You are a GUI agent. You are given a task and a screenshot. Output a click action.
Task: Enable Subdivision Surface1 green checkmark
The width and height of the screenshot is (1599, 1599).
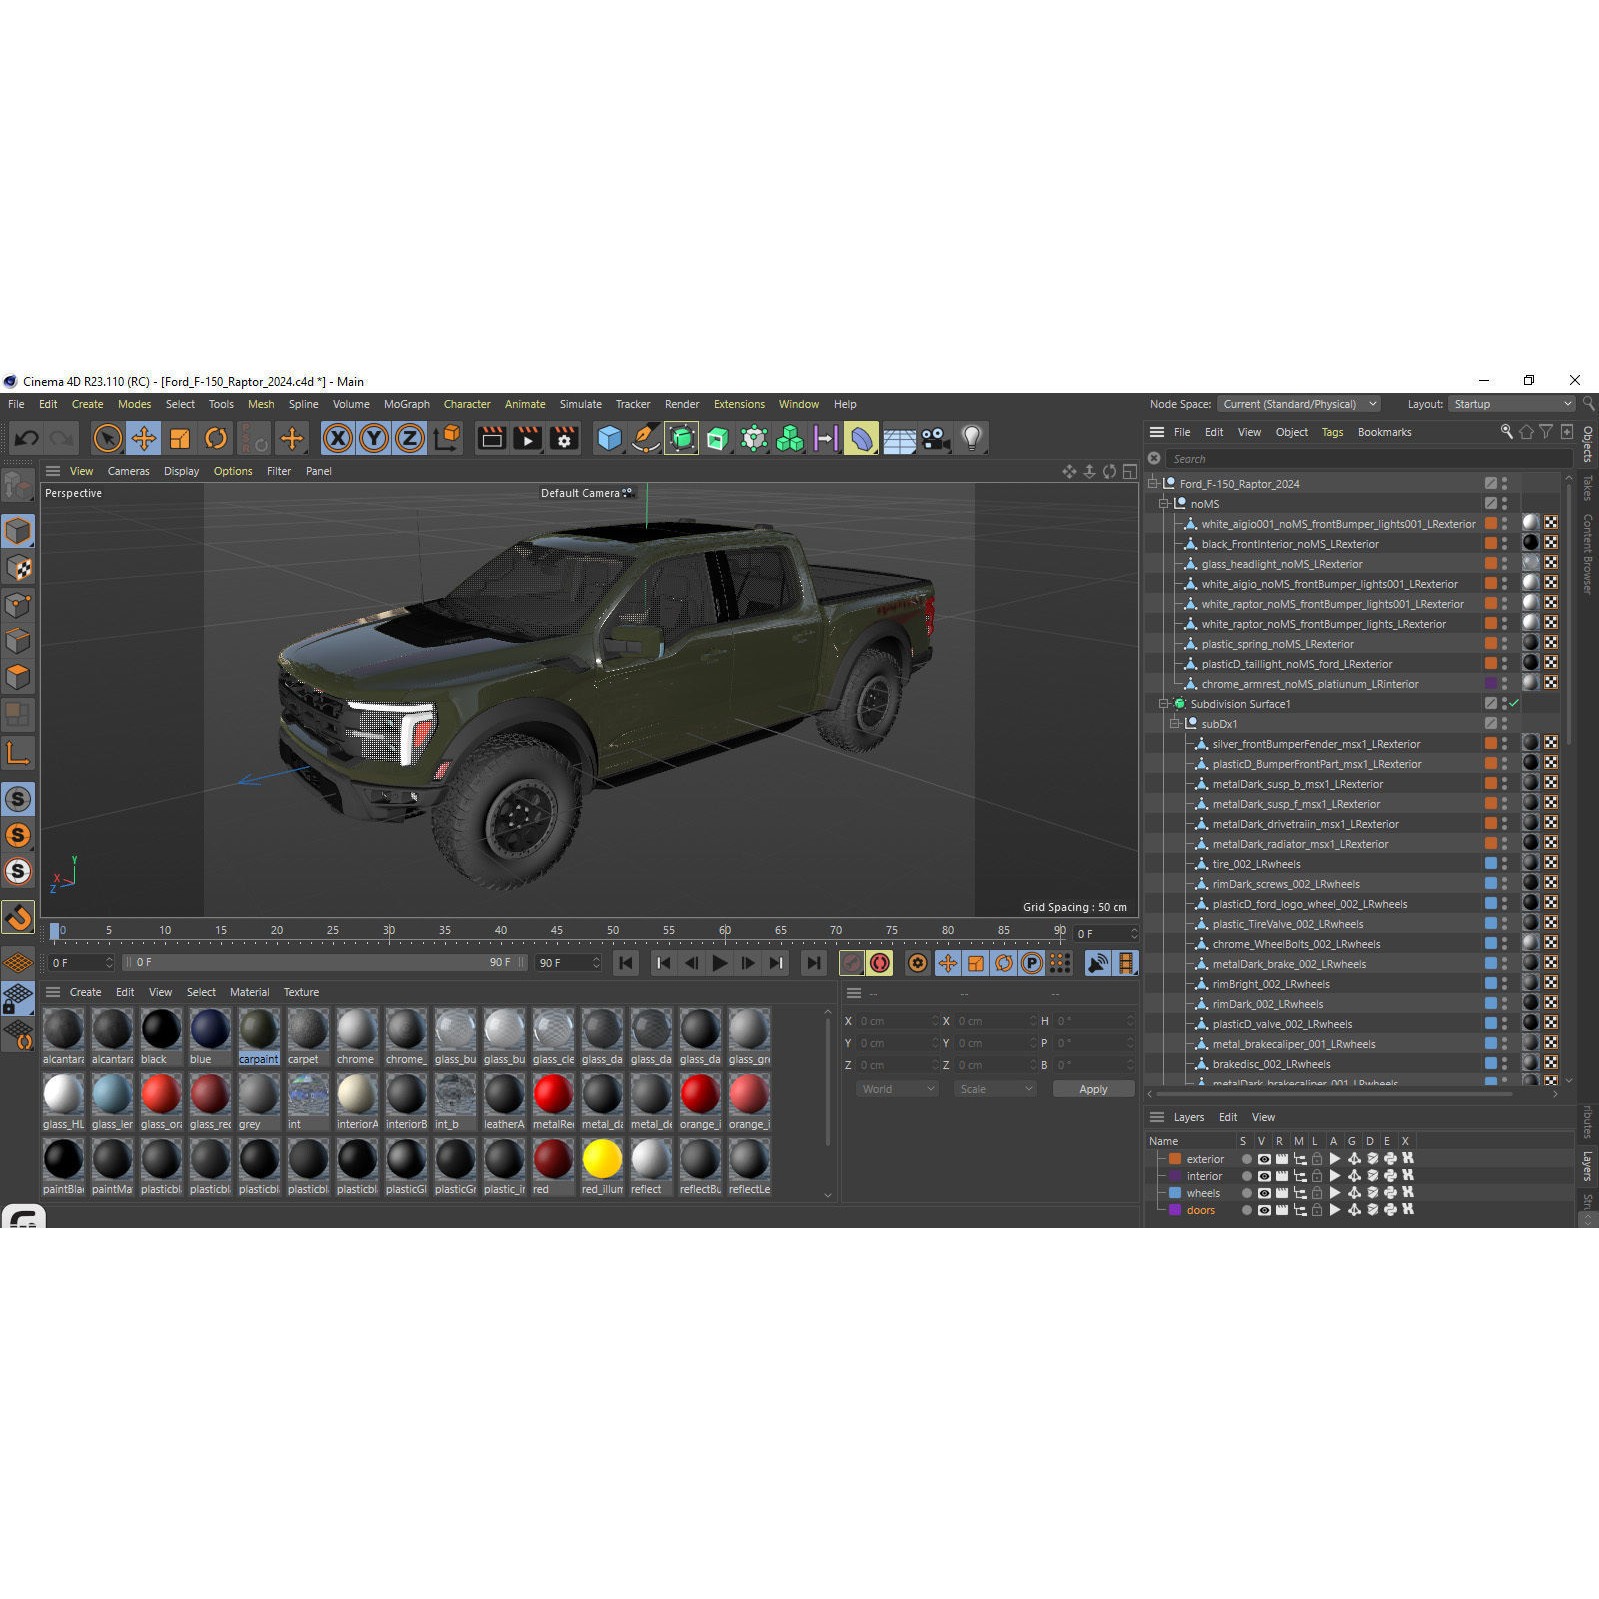(1514, 703)
